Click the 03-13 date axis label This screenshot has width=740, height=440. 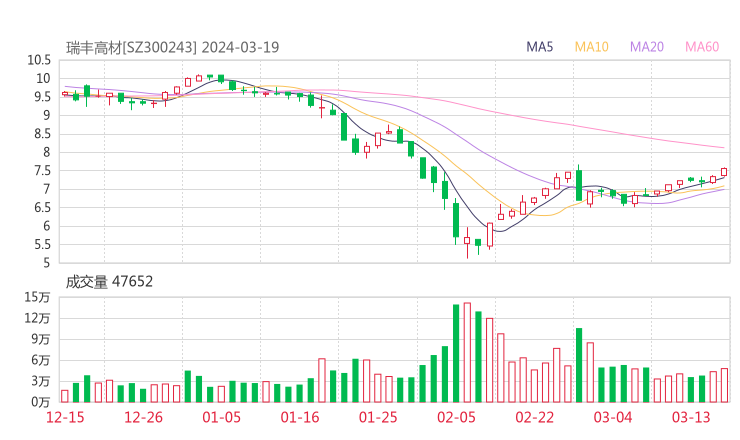coord(691,417)
